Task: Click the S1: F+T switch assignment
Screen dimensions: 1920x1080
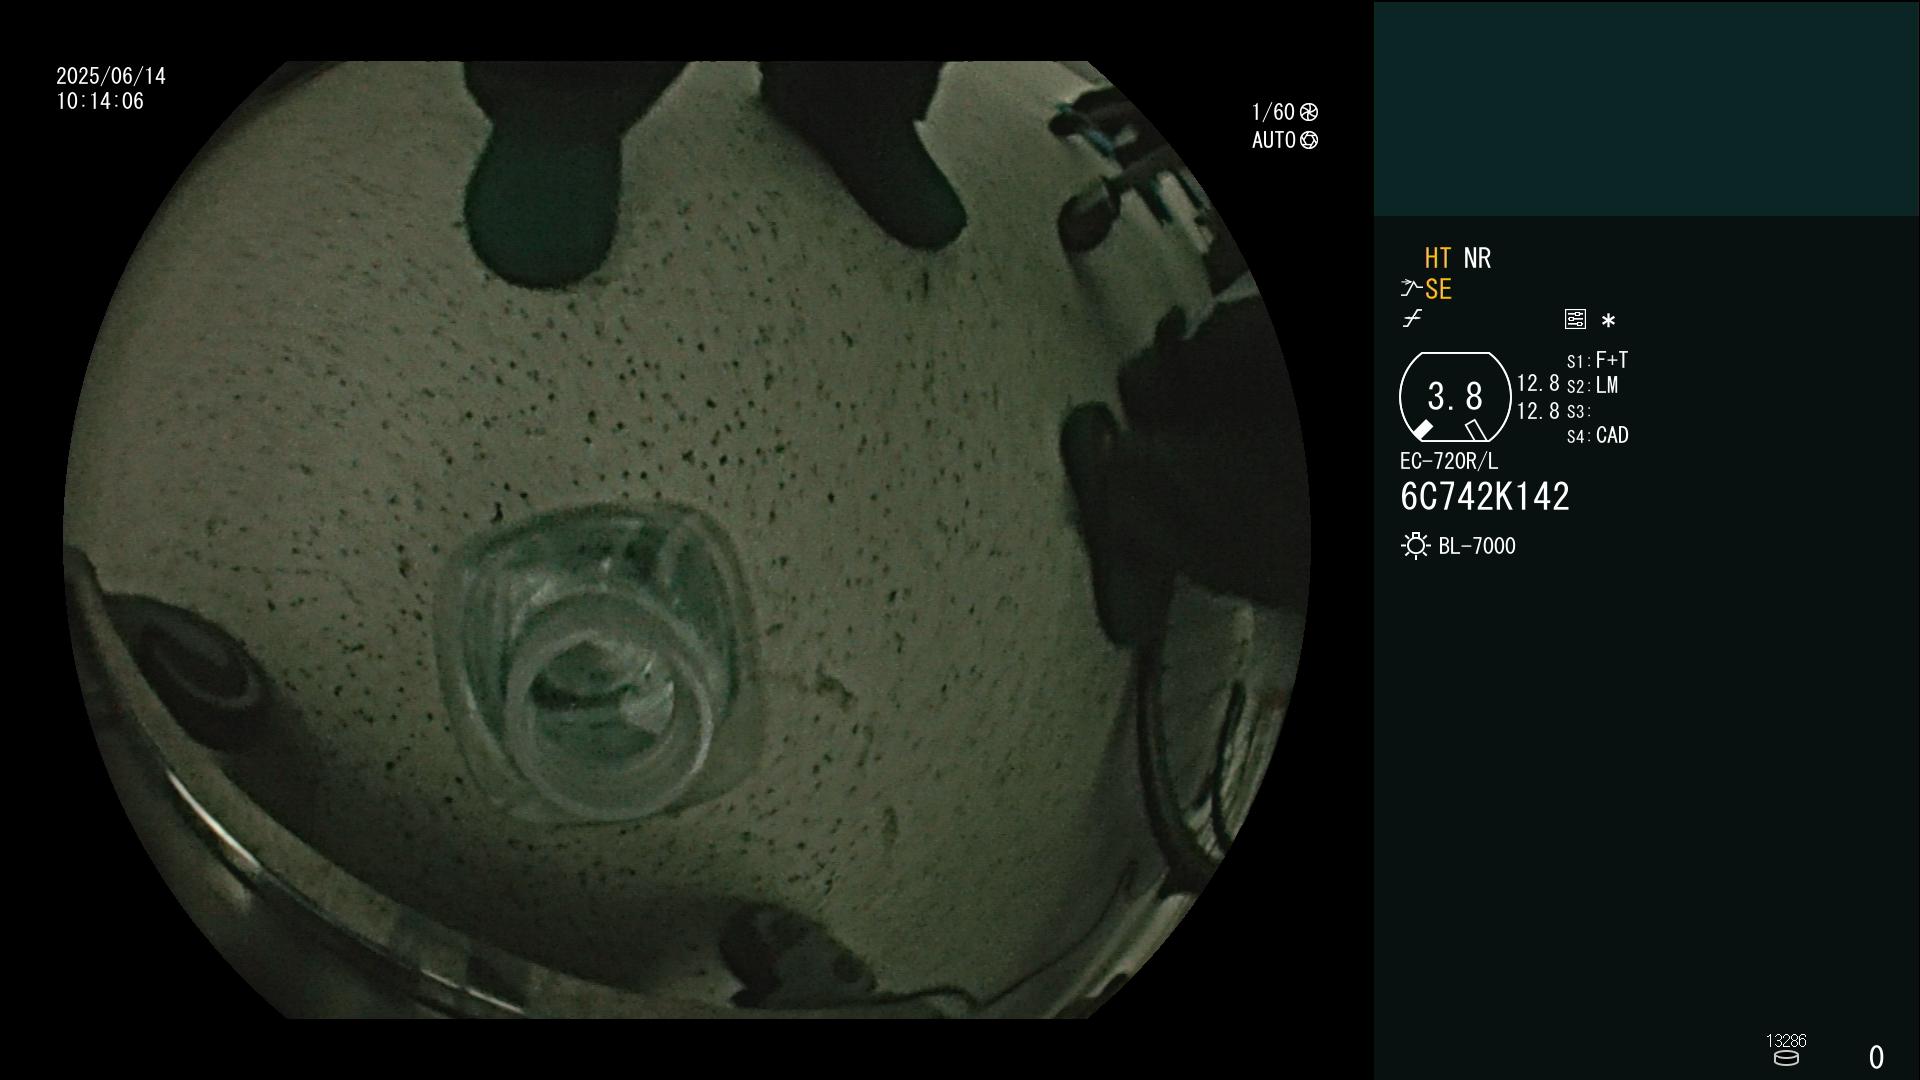Action: pos(1598,360)
